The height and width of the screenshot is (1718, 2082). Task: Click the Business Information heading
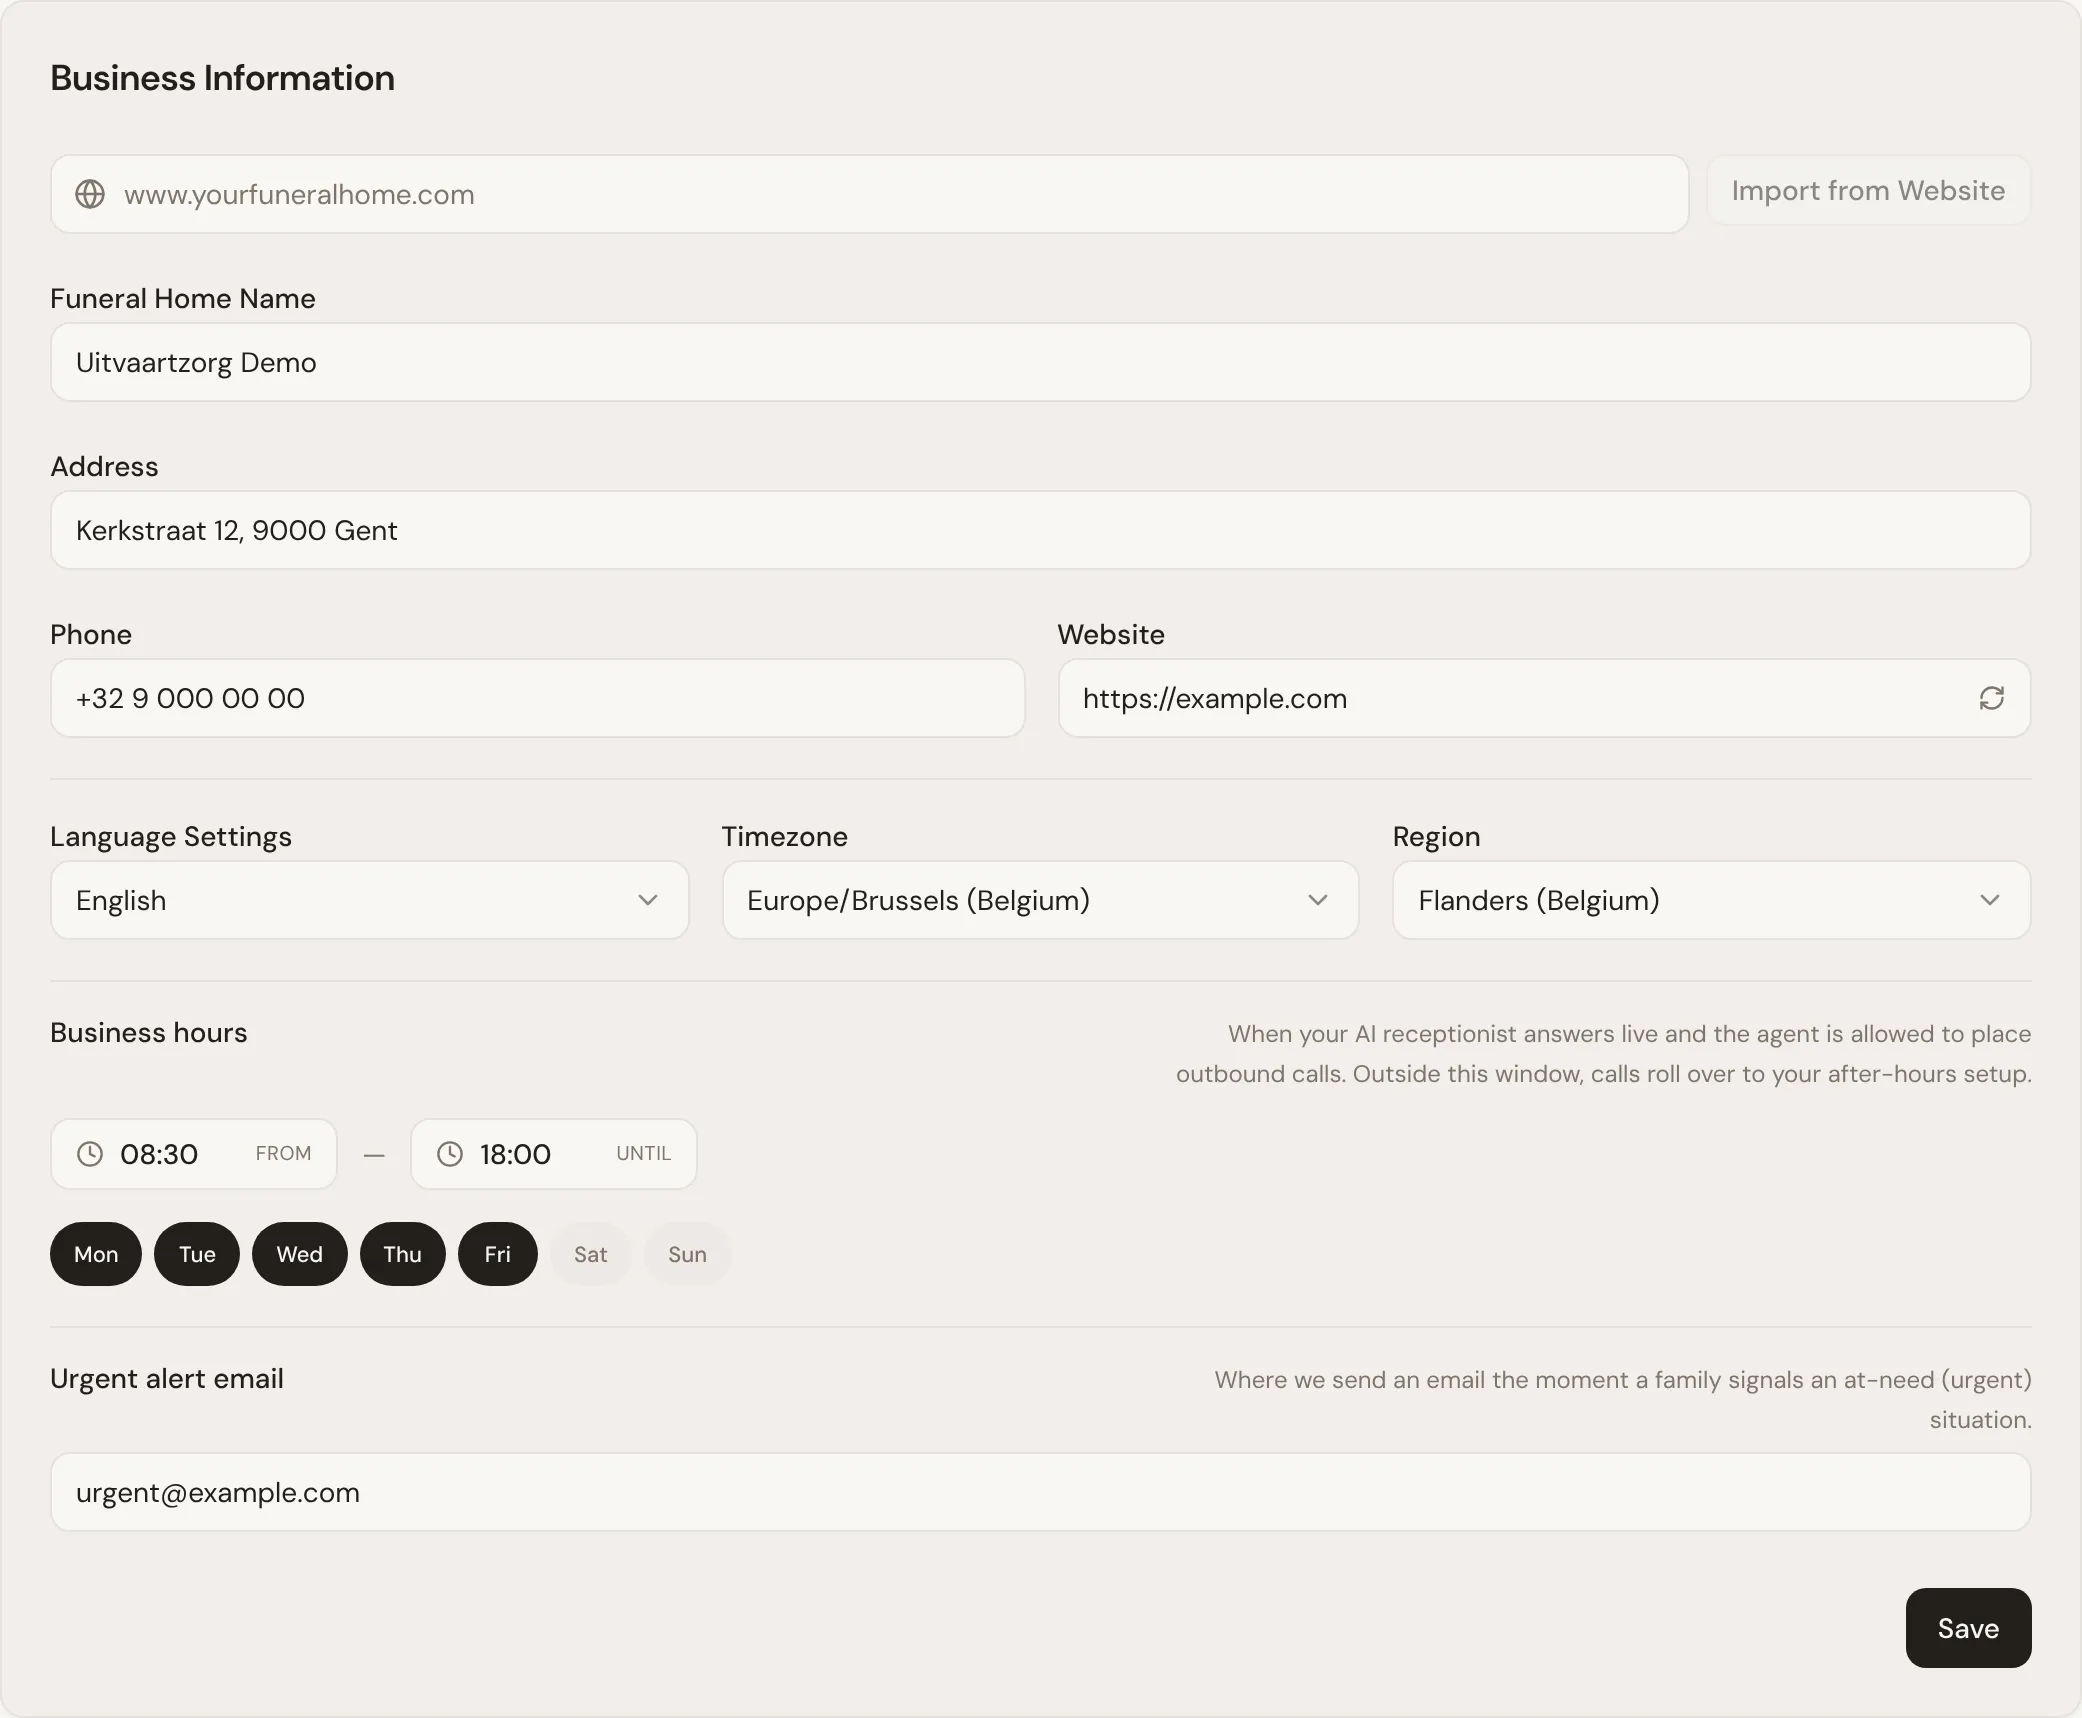coord(223,78)
